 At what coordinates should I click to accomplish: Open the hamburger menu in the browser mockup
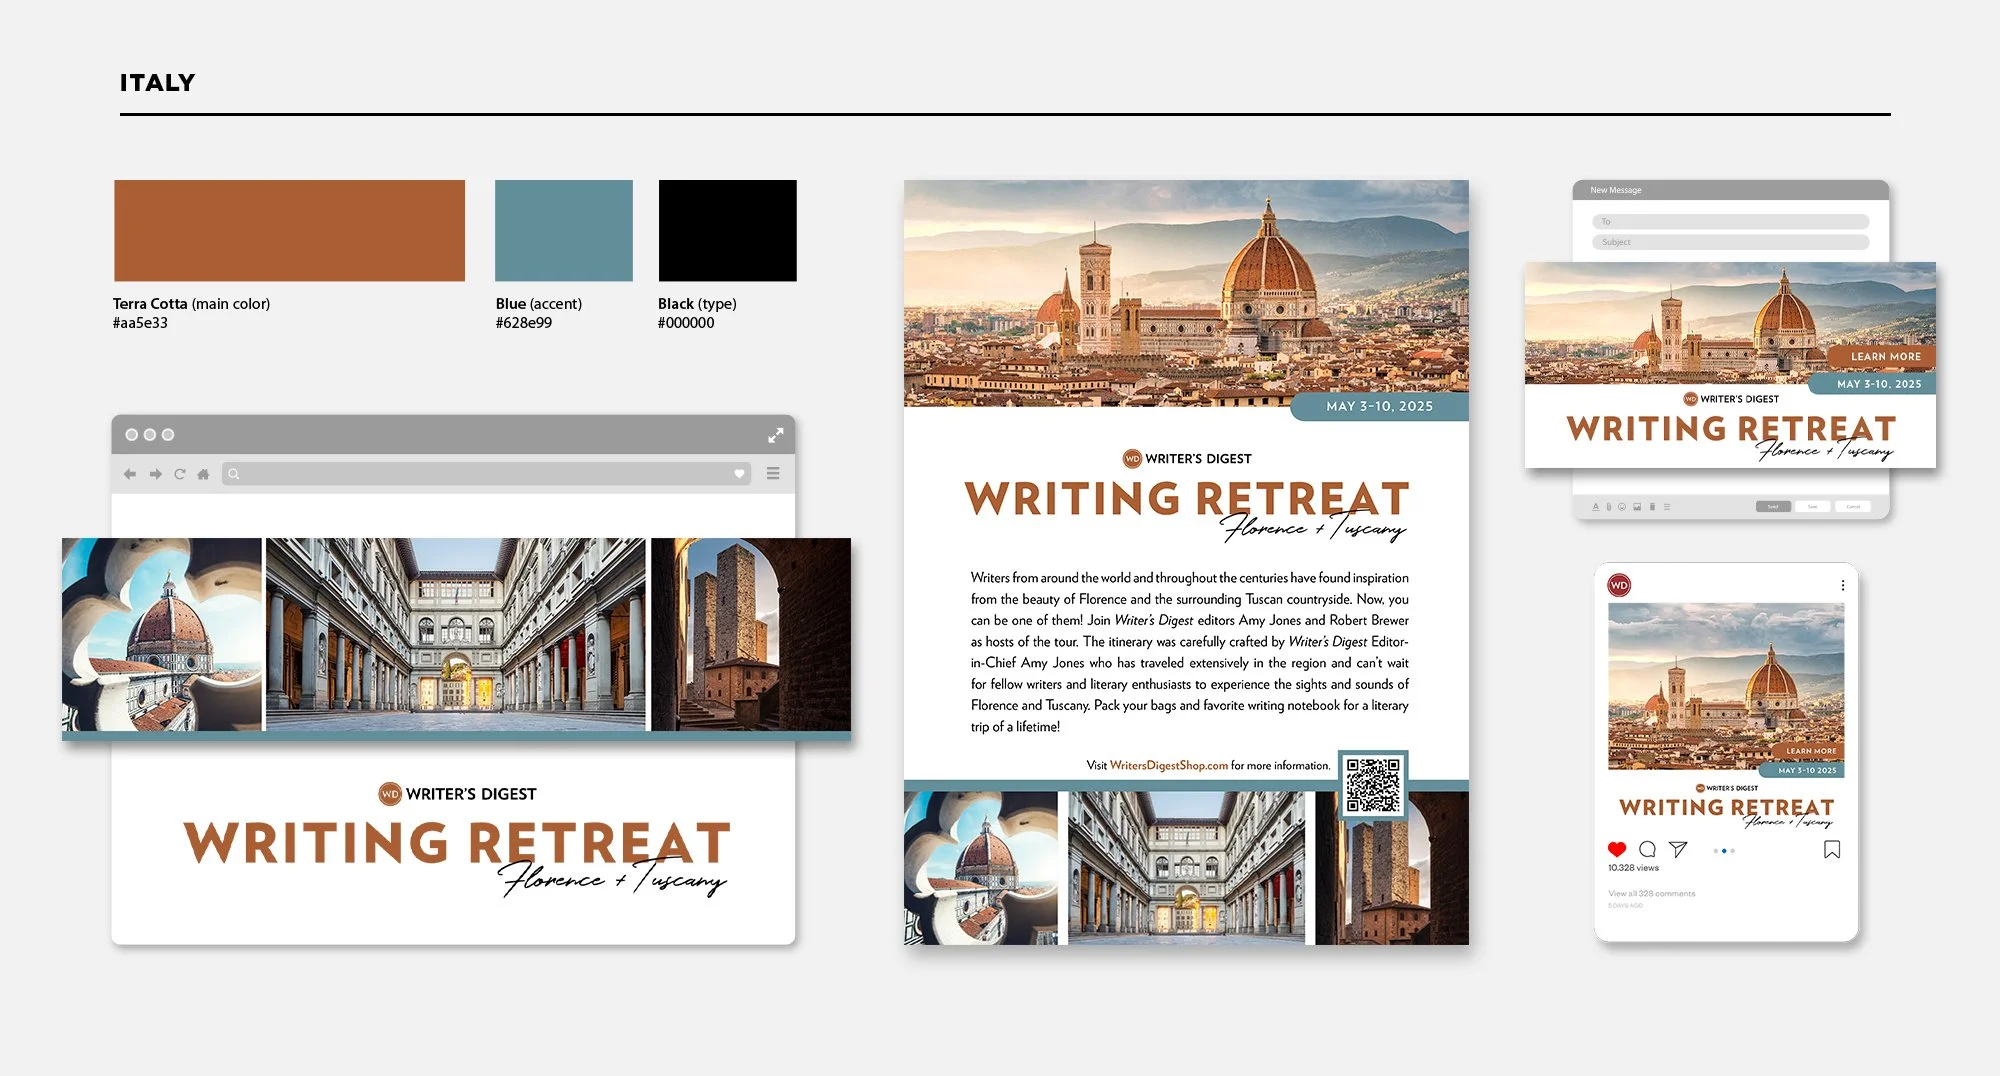773,474
